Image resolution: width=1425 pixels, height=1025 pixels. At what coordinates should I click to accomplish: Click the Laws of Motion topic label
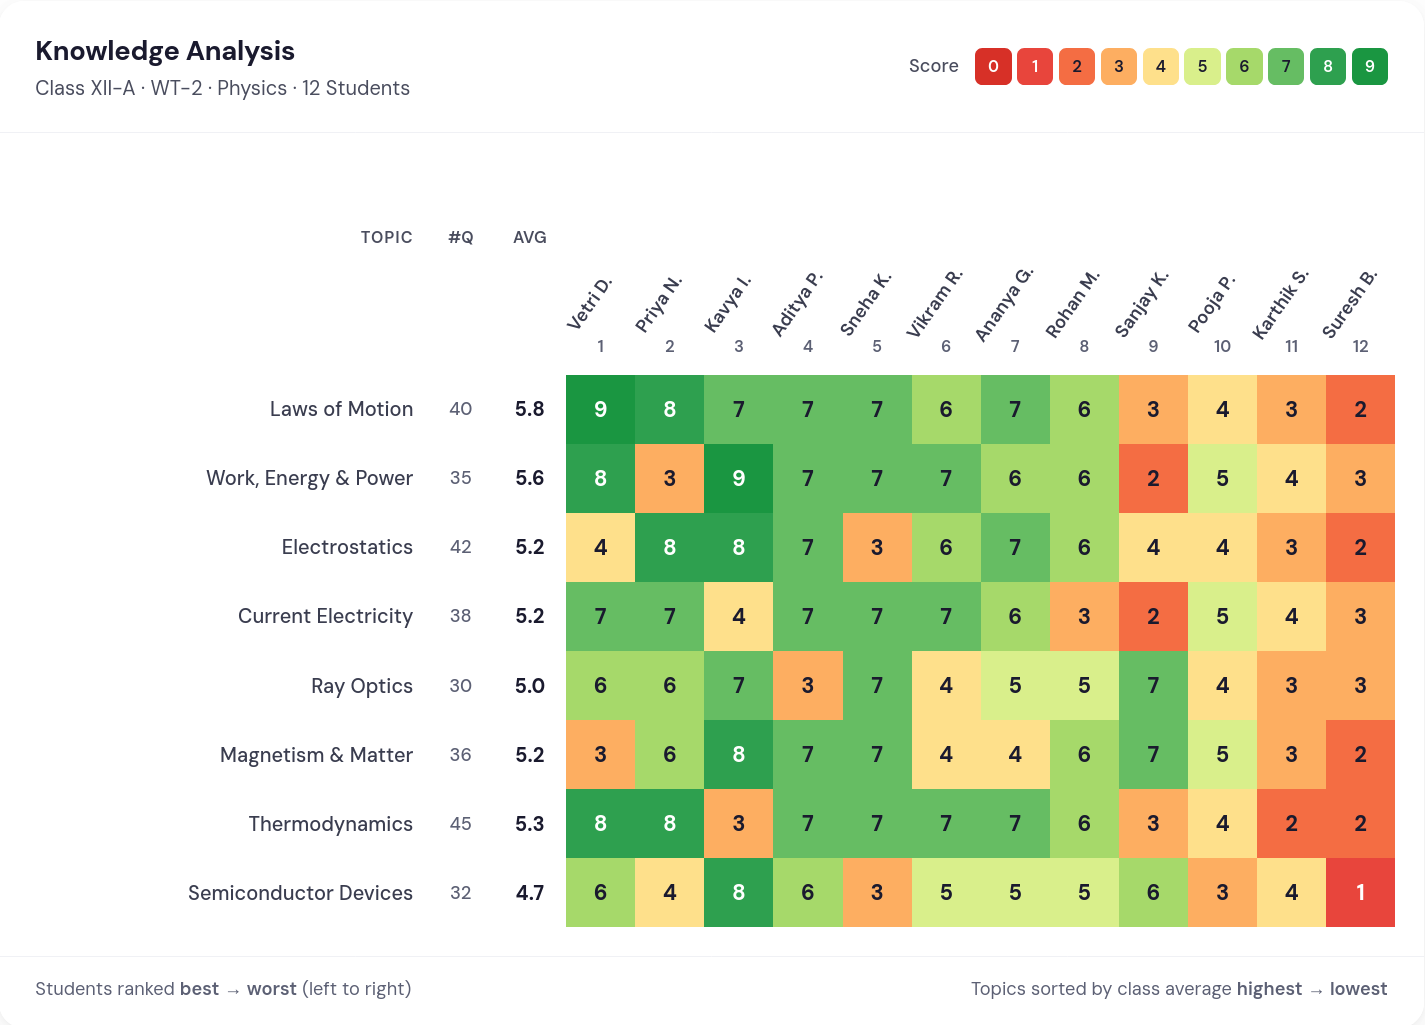(341, 409)
